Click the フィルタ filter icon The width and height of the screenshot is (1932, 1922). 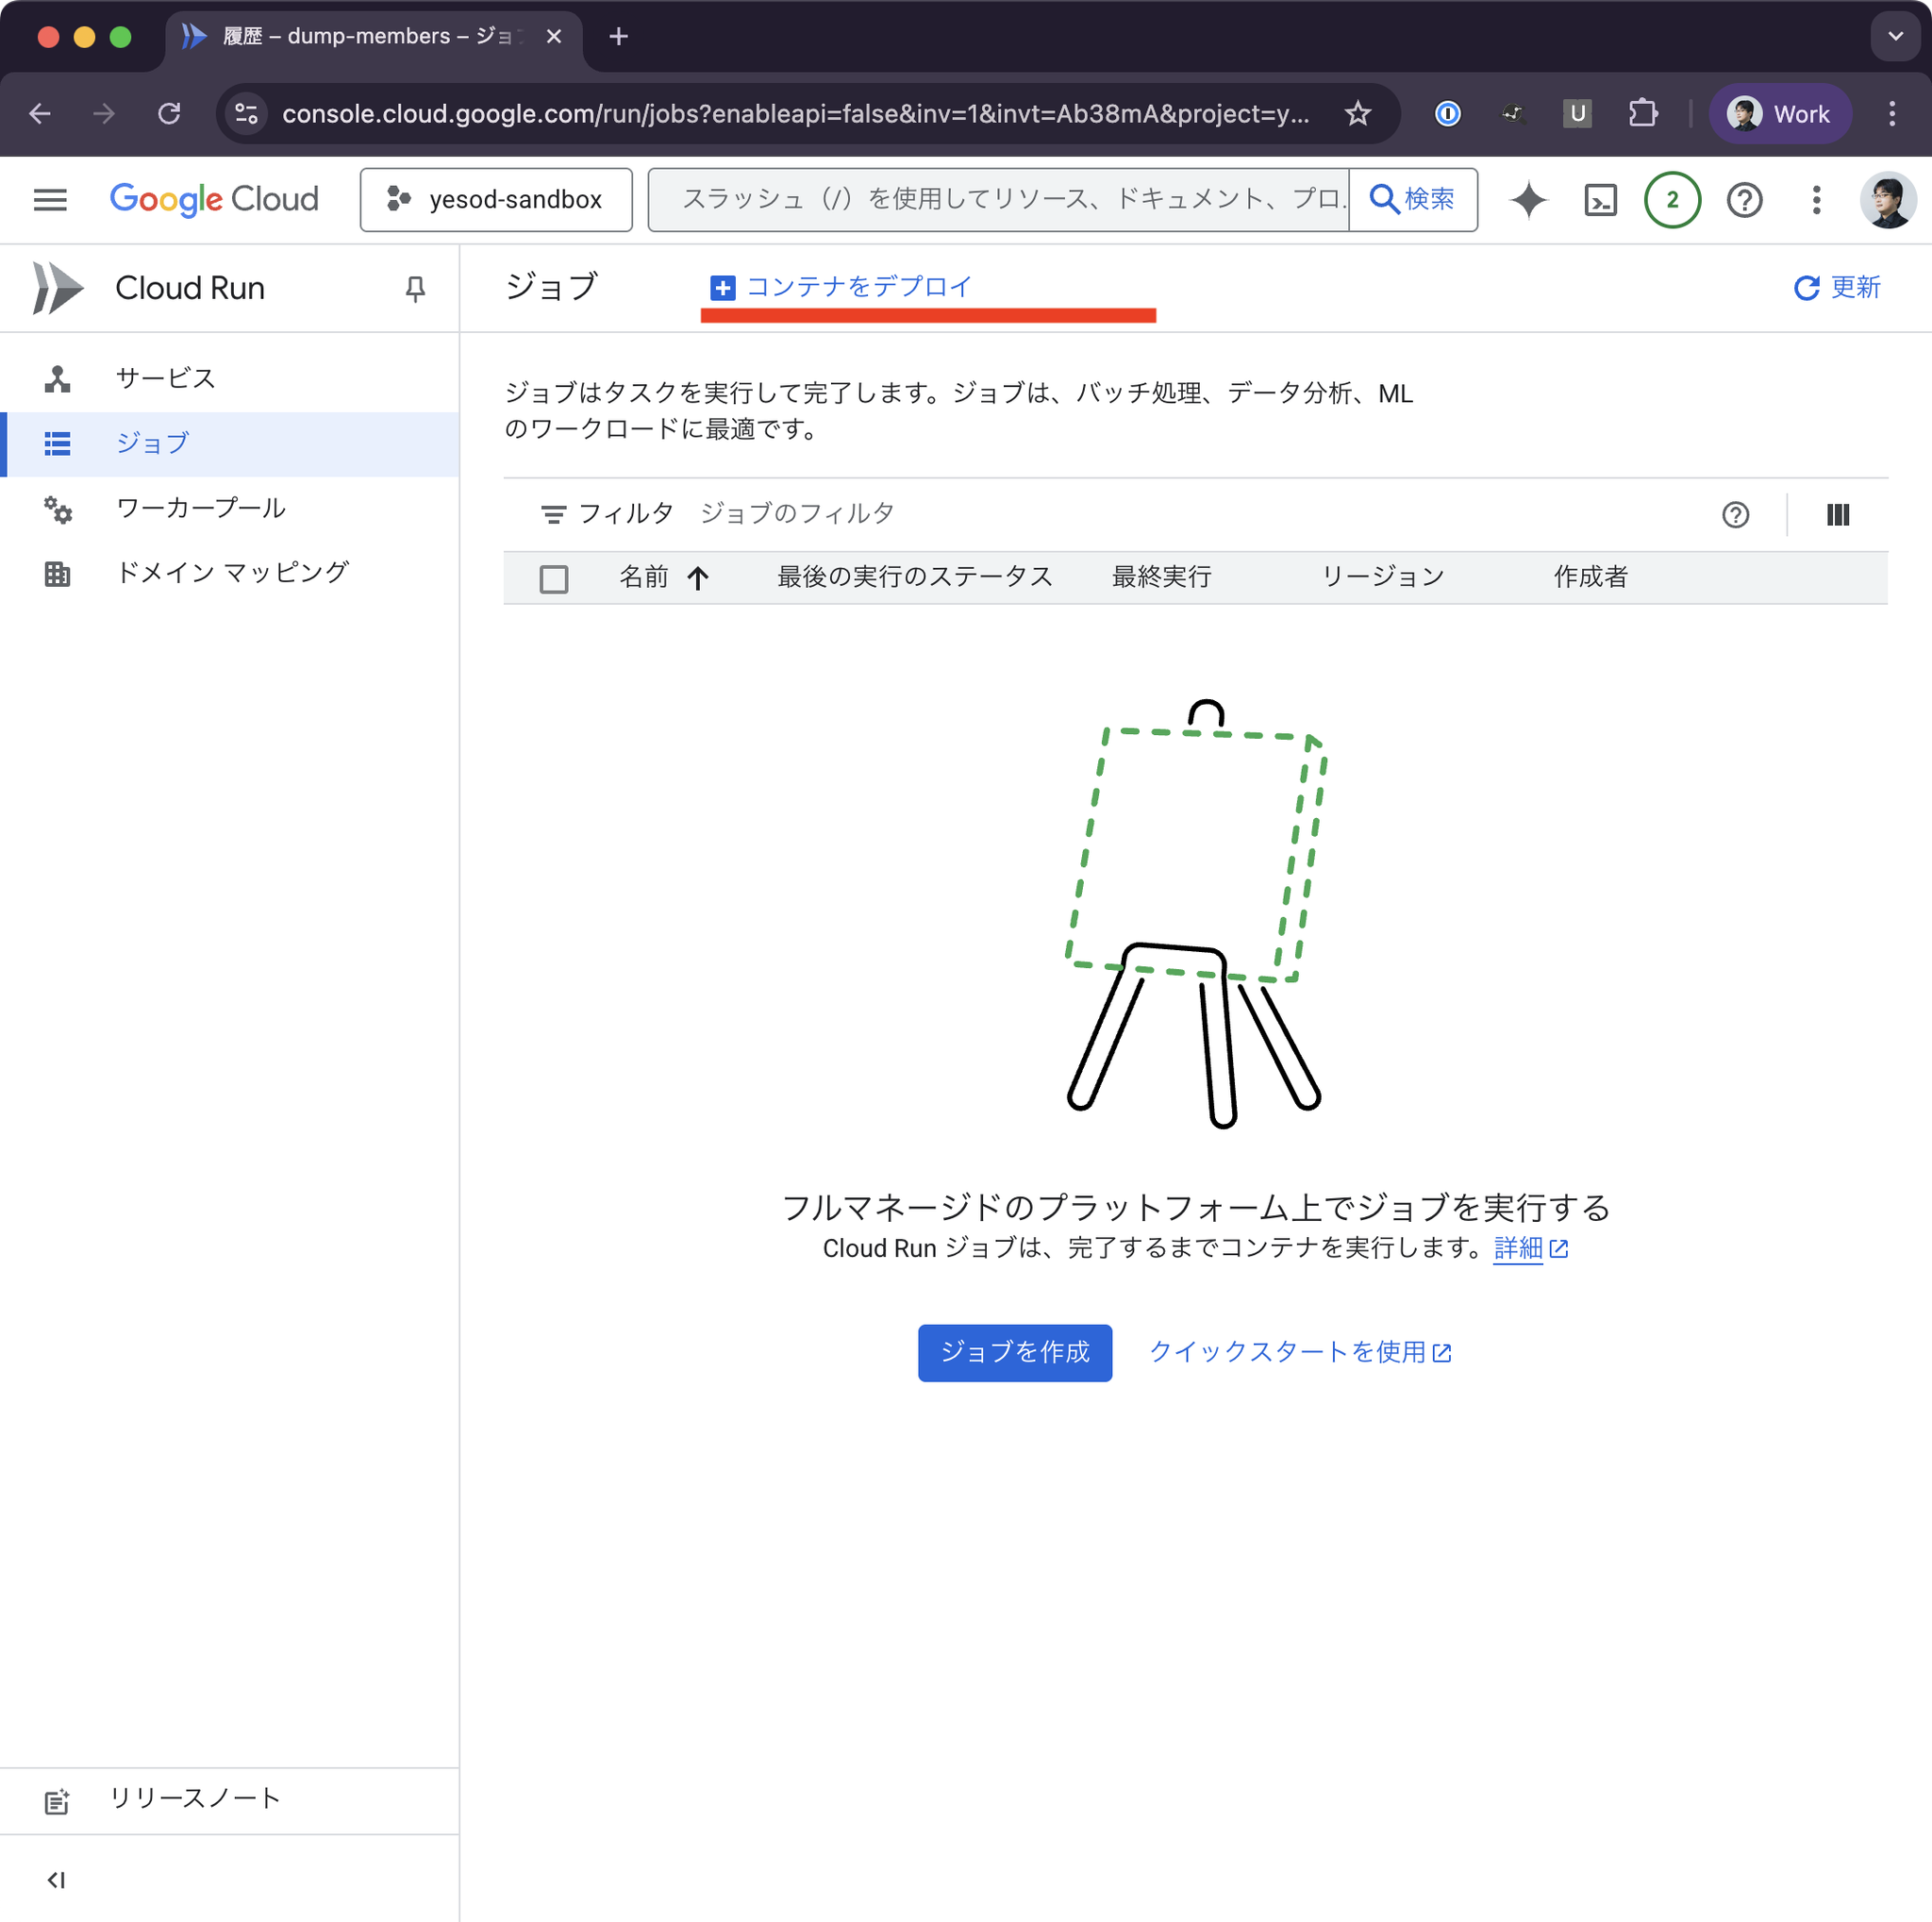tap(553, 515)
